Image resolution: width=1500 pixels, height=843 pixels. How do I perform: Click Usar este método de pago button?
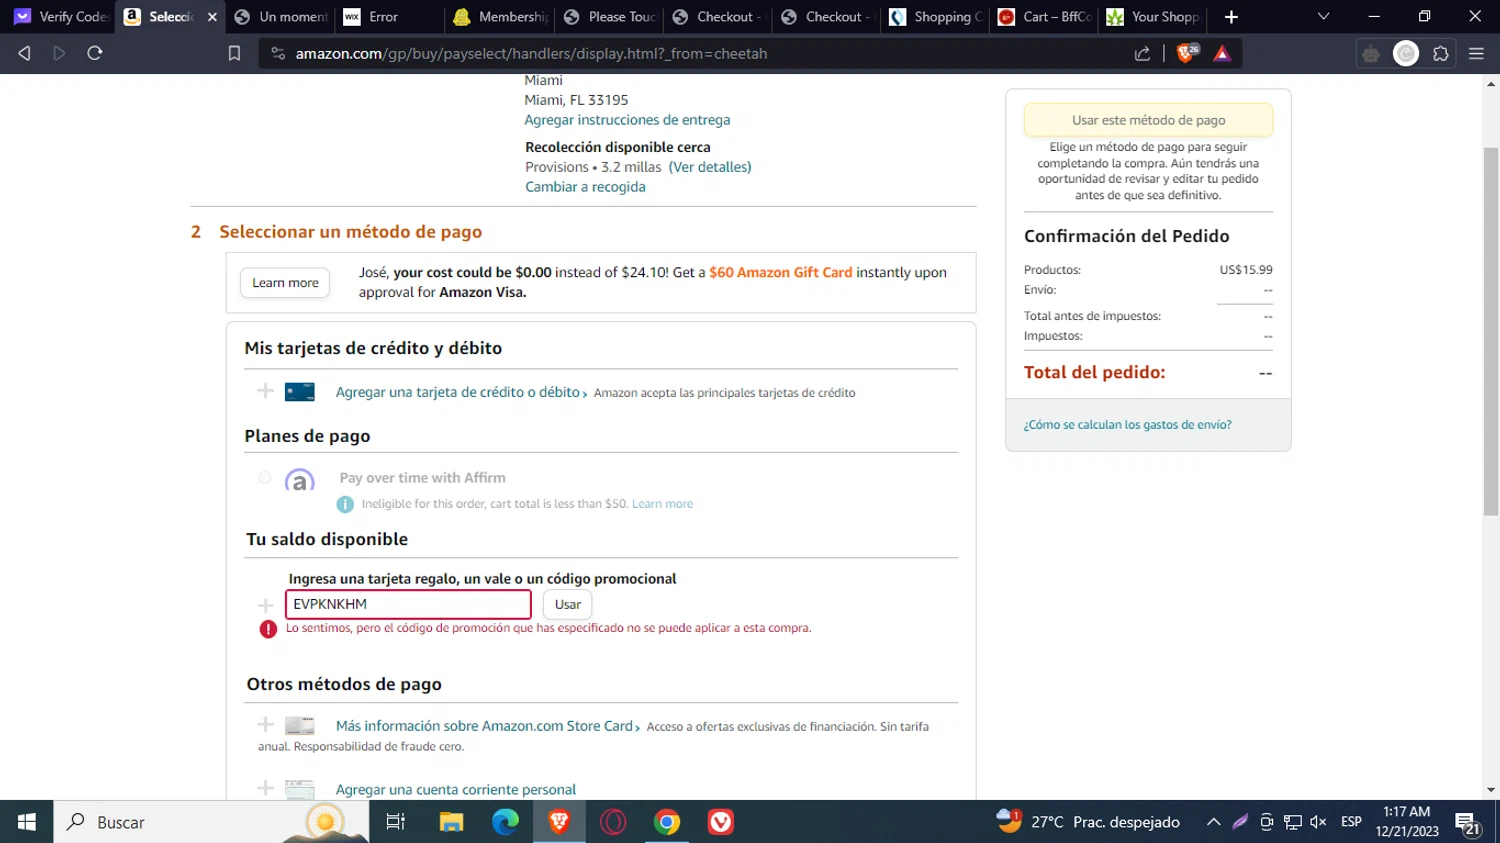[1148, 120]
